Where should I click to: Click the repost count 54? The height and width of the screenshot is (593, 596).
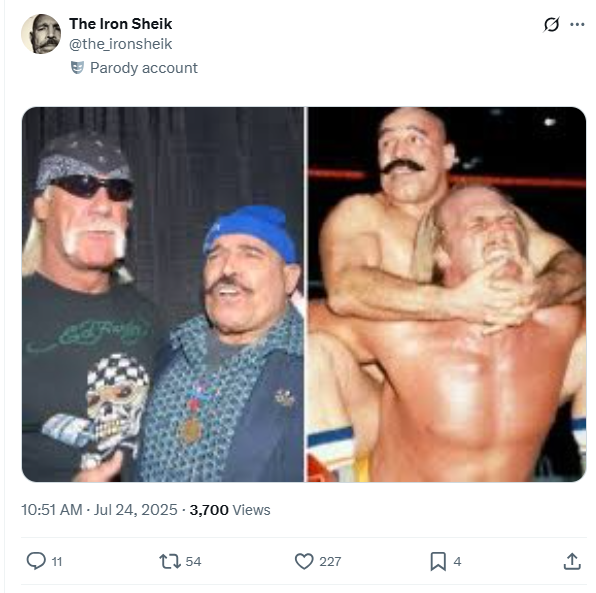193,561
